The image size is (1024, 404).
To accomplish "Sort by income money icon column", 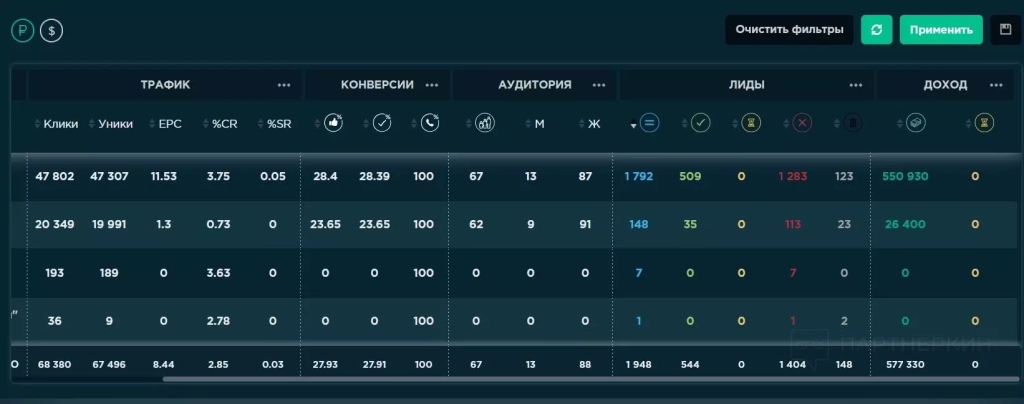I will (x=916, y=123).
